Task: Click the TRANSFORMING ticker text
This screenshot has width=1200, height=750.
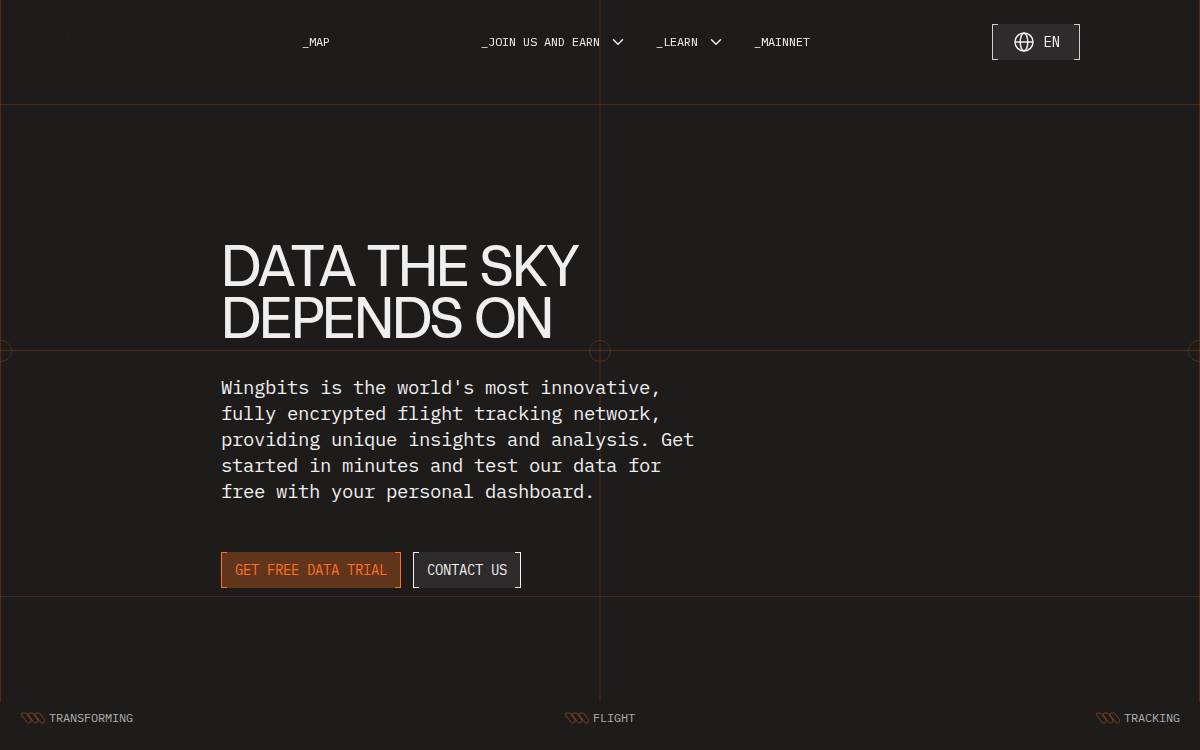Action: (91, 718)
